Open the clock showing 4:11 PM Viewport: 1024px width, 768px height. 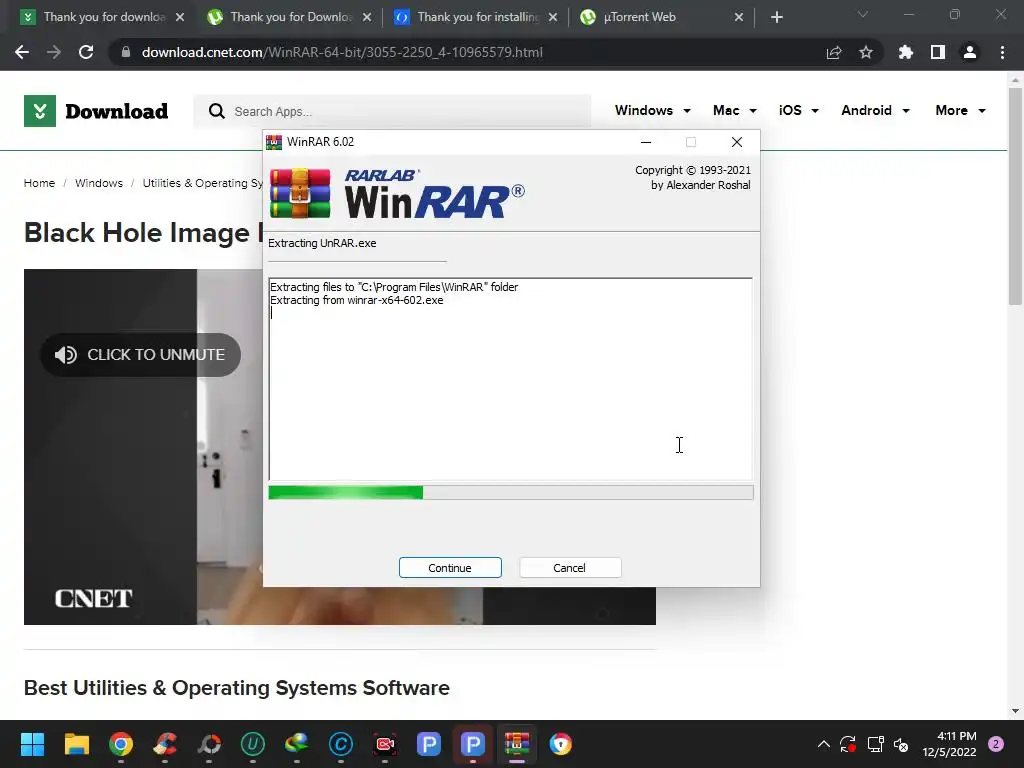(x=949, y=744)
